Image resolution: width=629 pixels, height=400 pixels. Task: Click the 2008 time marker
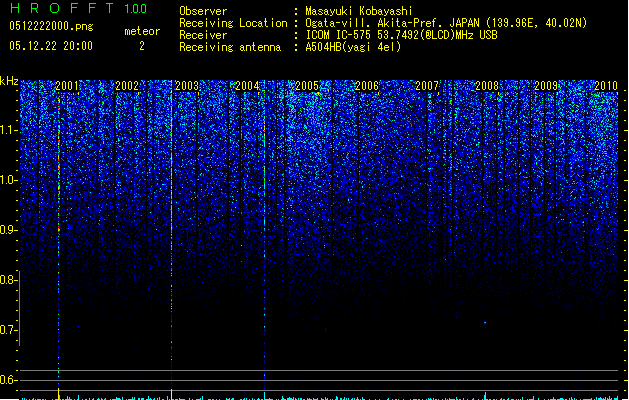pos(487,86)
